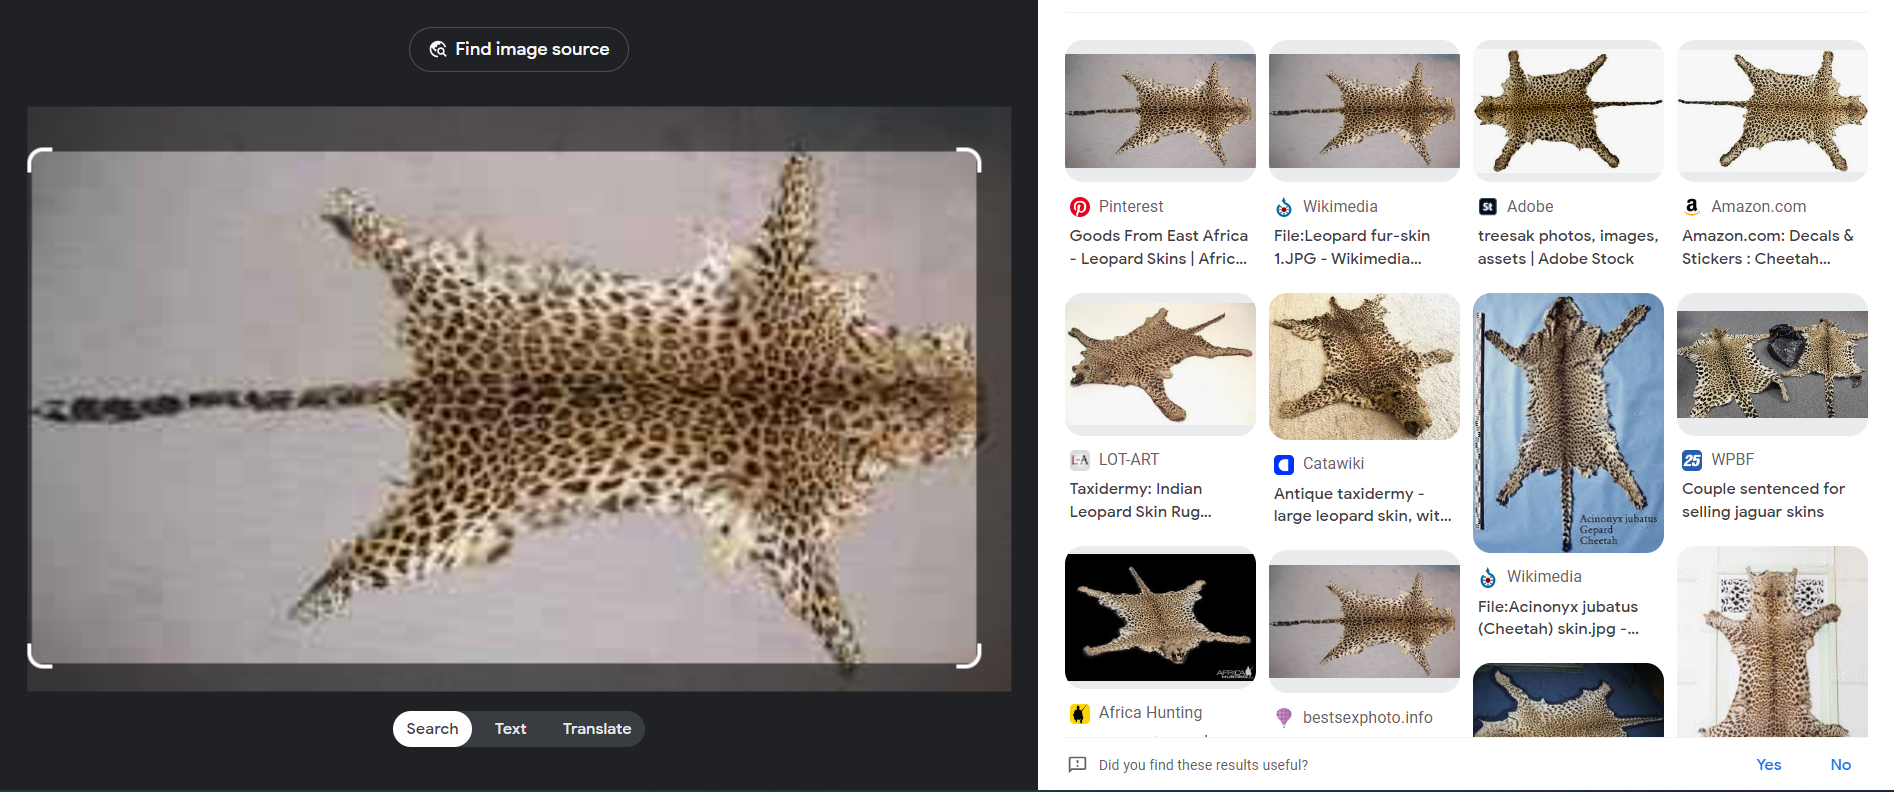This screenshot has width=1894, height=792.
Task: Answer No to results useful question
Action: click(x=1840, y=765)
